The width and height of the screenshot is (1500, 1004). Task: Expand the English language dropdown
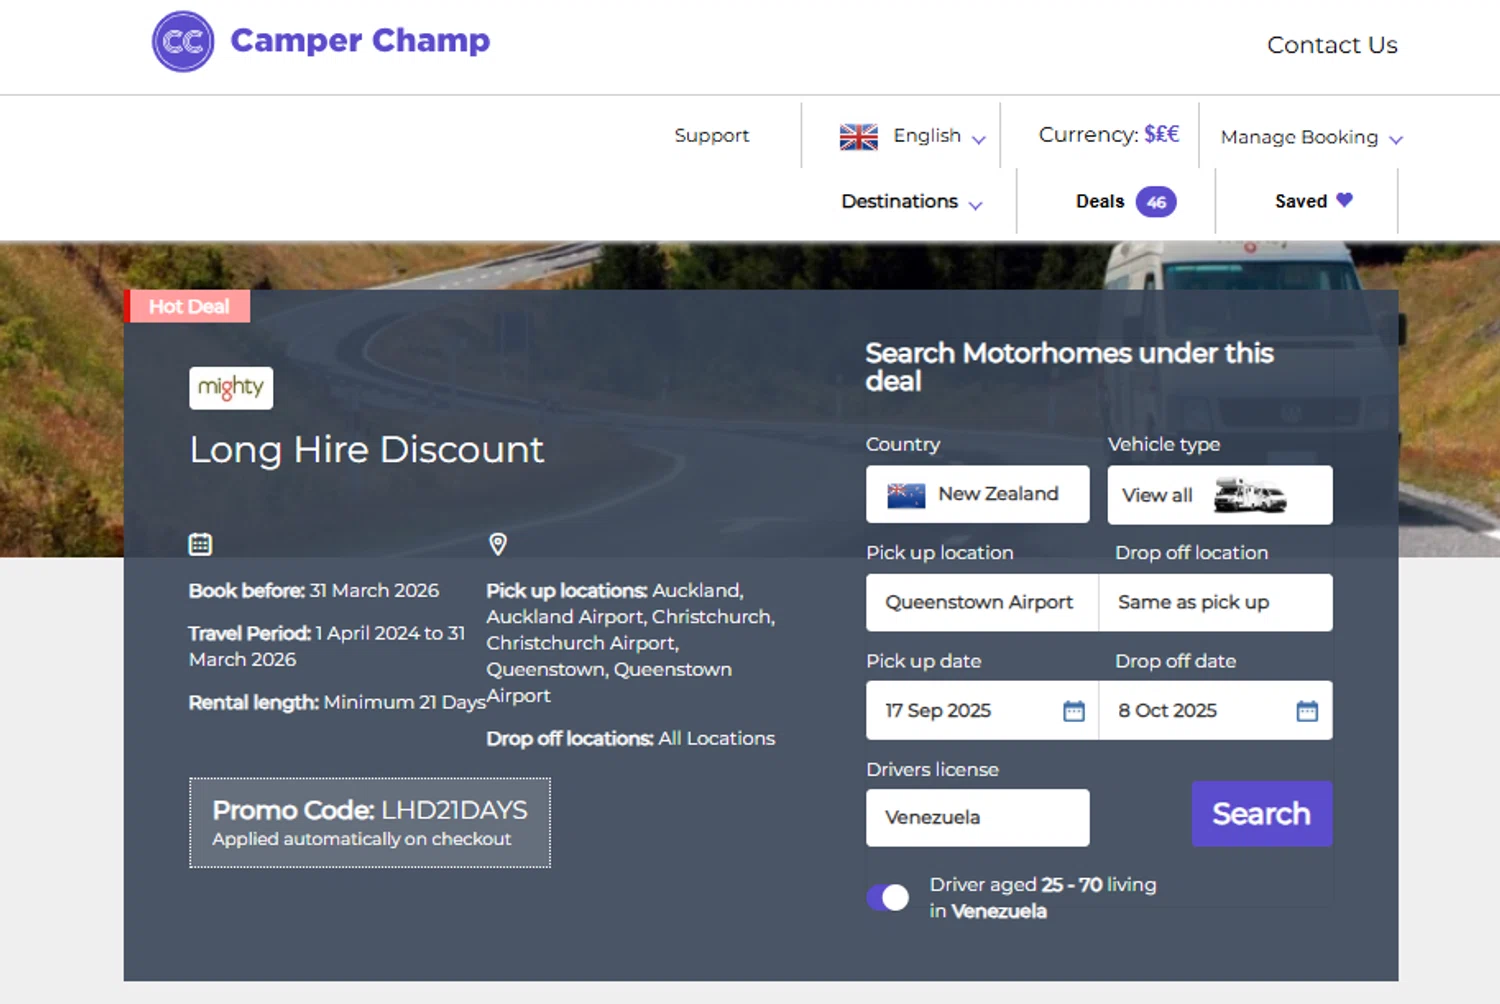[x=939, y=136]
